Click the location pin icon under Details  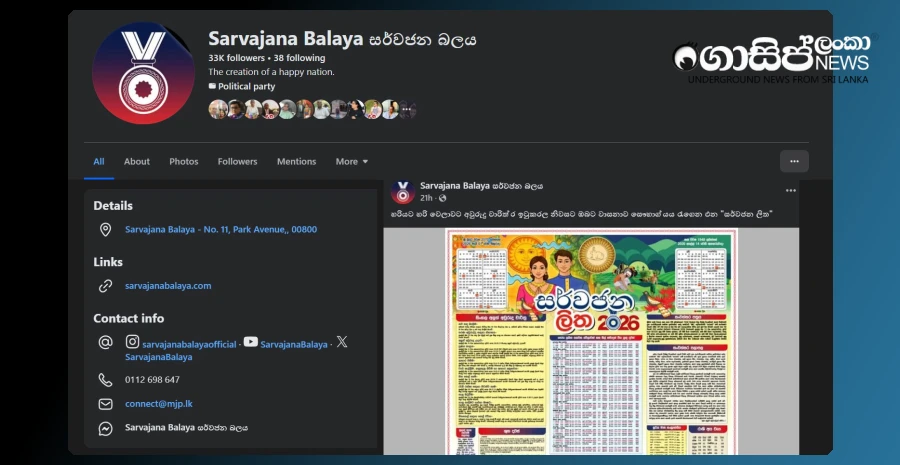pos(105,230)
